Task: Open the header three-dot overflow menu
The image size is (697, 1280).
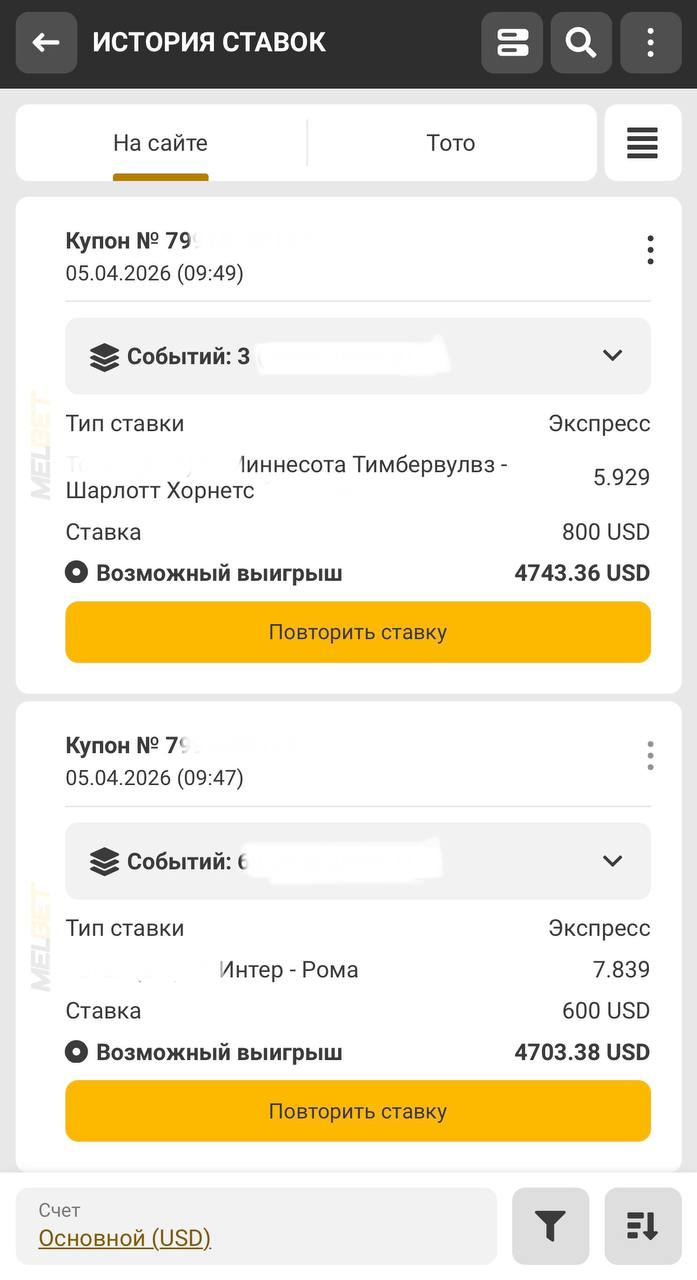Action: [650, 43]
